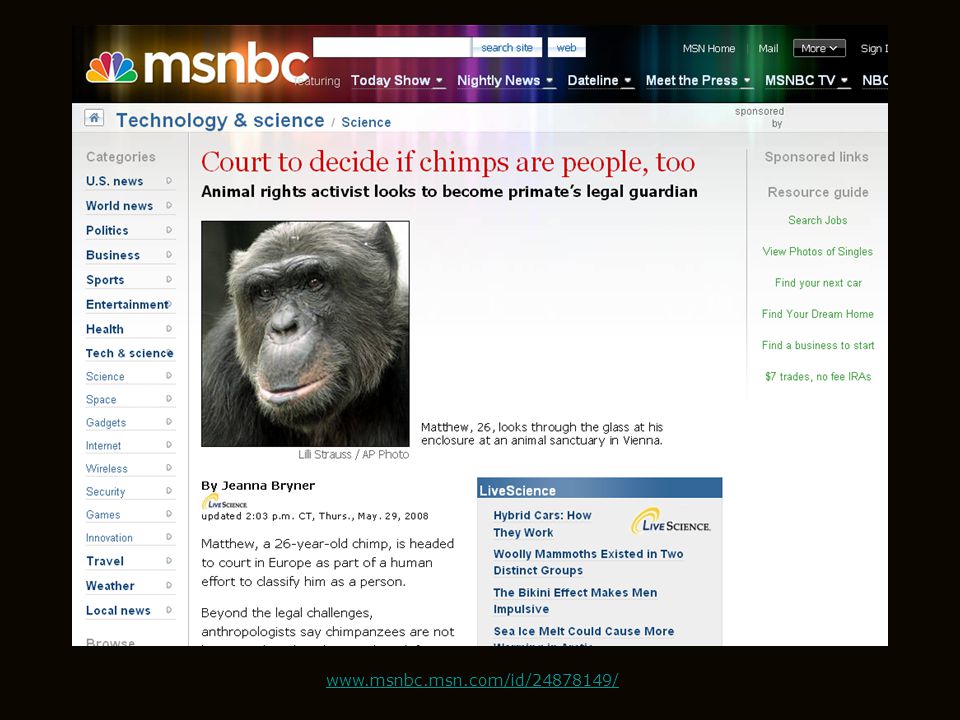Expand the Business category arrow
This screenshot has width=960, height=720.
[169, 254]
